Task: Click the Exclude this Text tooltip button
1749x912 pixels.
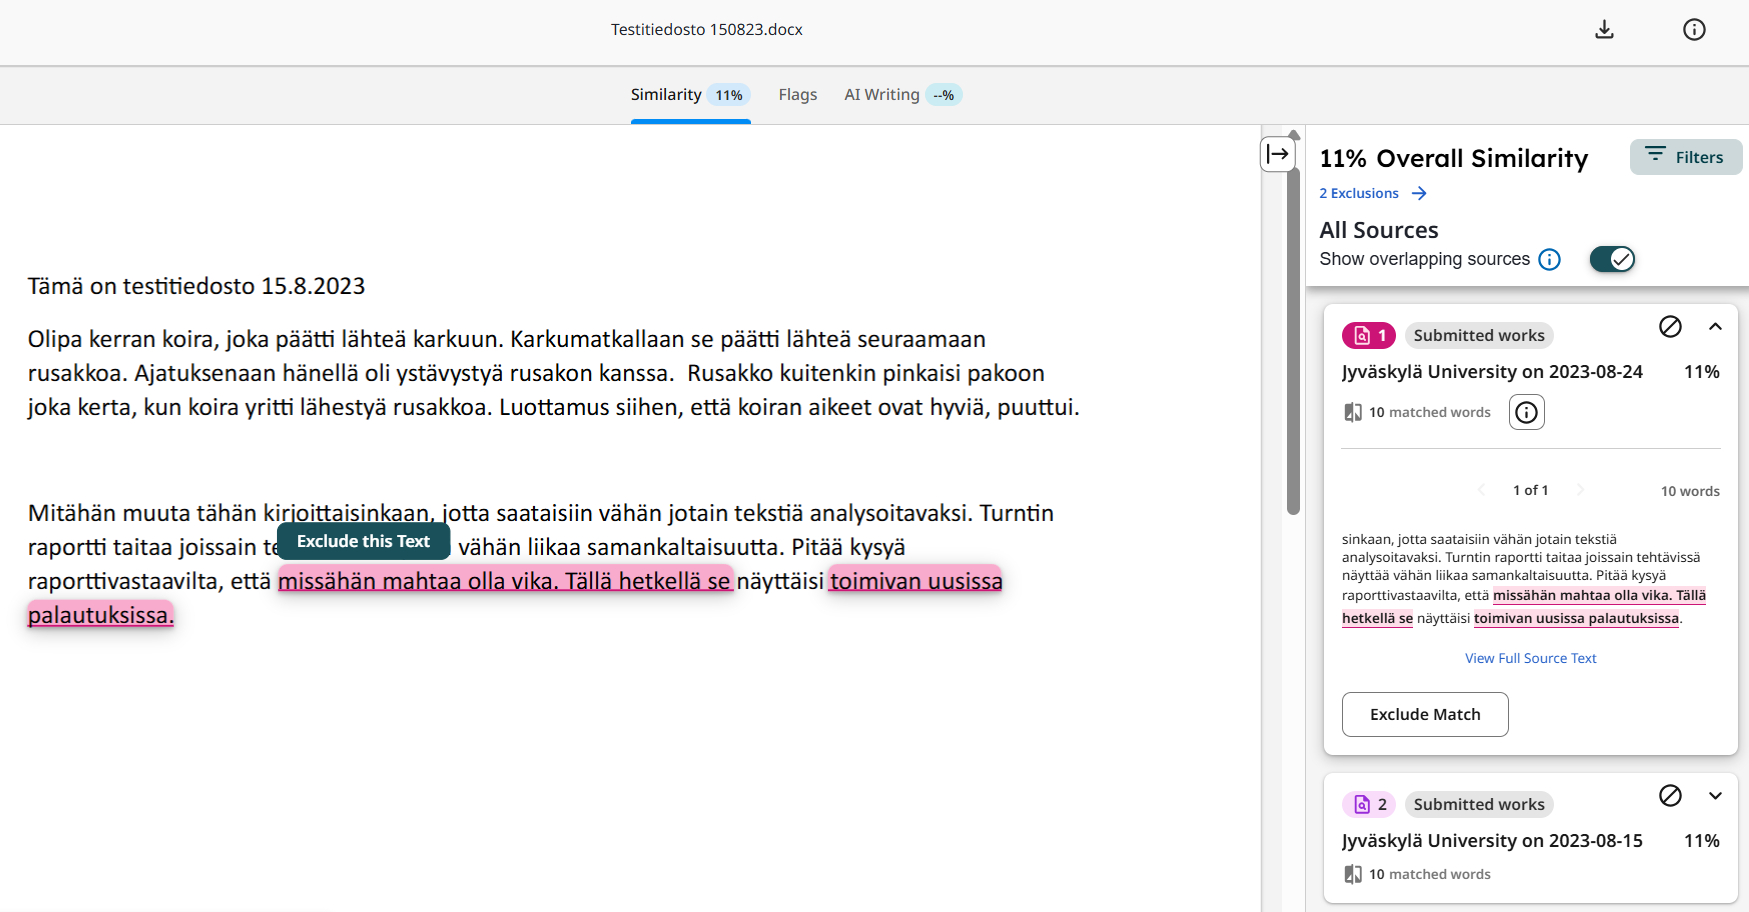Action: 363,541
